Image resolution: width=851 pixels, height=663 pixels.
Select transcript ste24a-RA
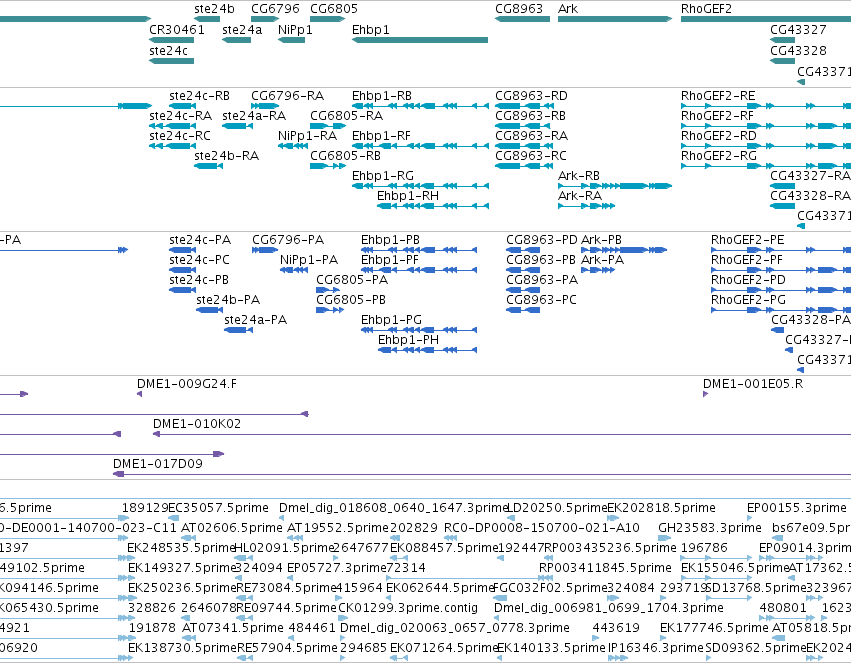click(254, 116)
